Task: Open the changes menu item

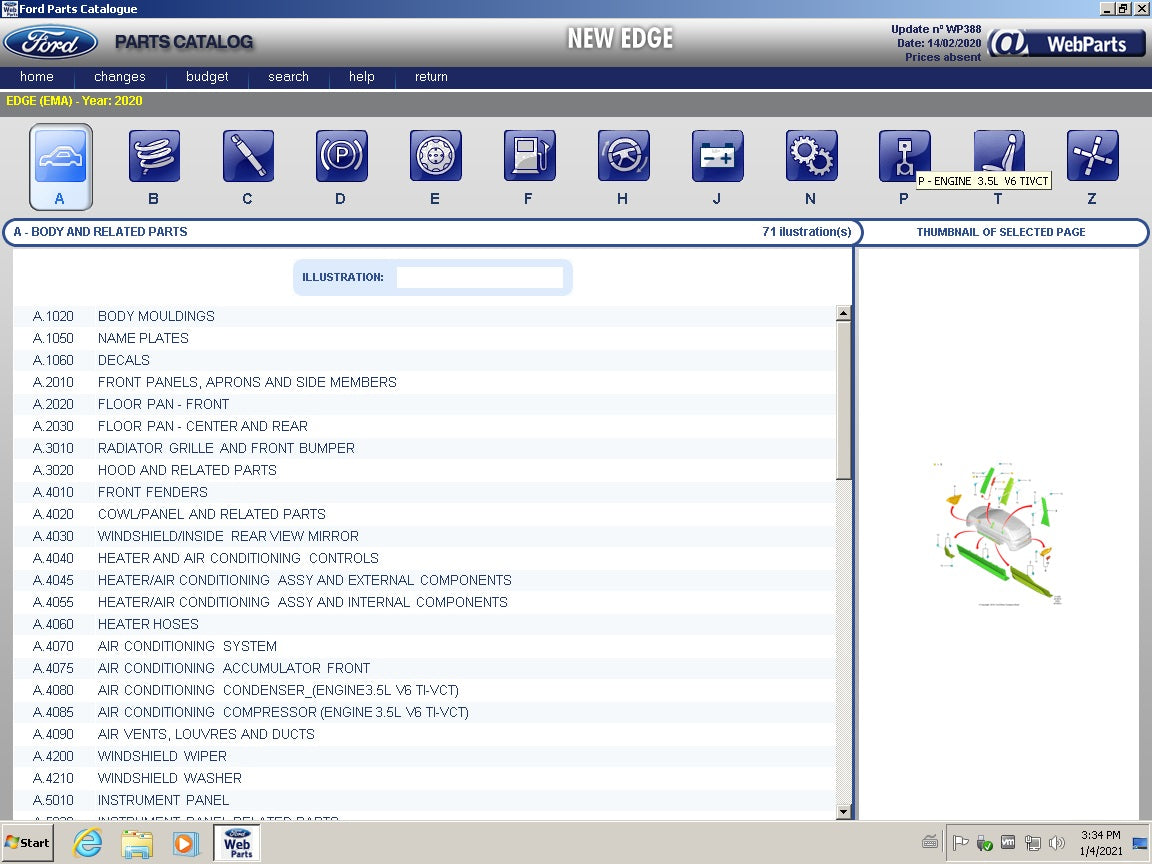Action: 120,77
